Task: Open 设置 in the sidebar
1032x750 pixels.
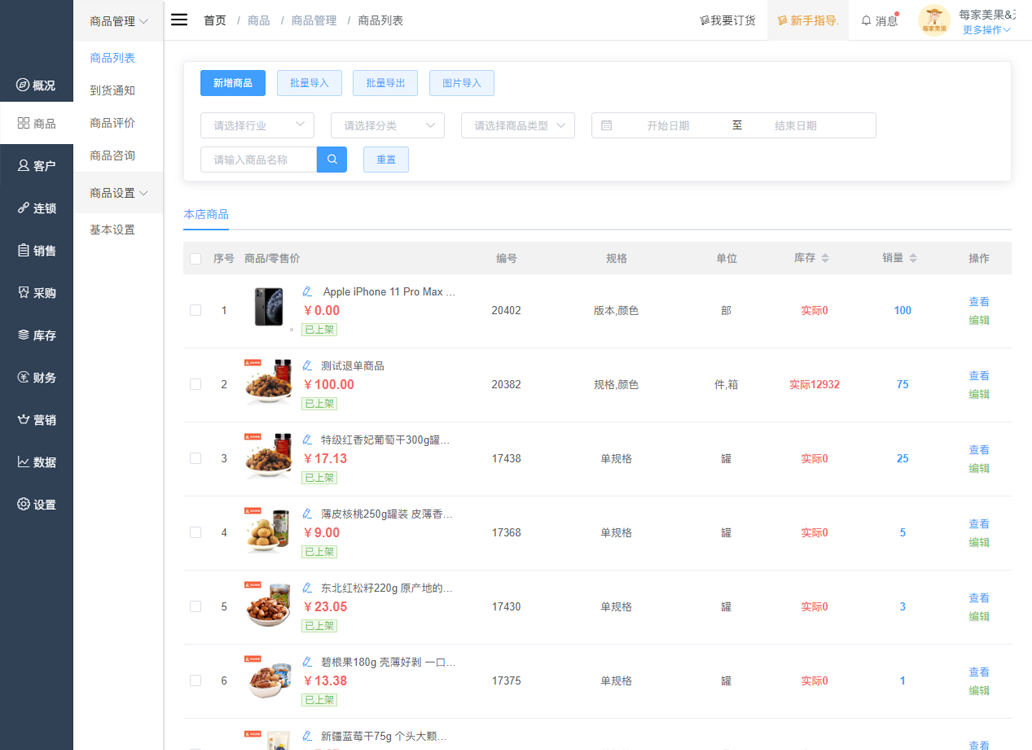Action: point(36,505)
